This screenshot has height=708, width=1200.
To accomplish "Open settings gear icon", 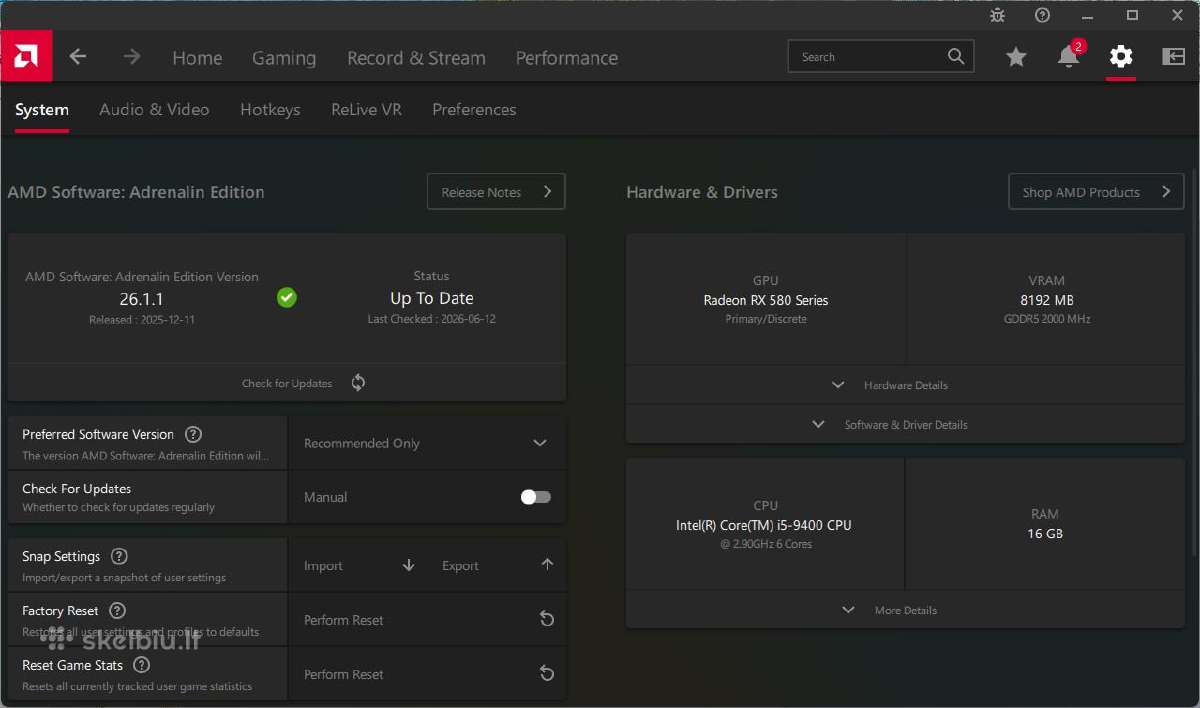I will coord(1121,57).
